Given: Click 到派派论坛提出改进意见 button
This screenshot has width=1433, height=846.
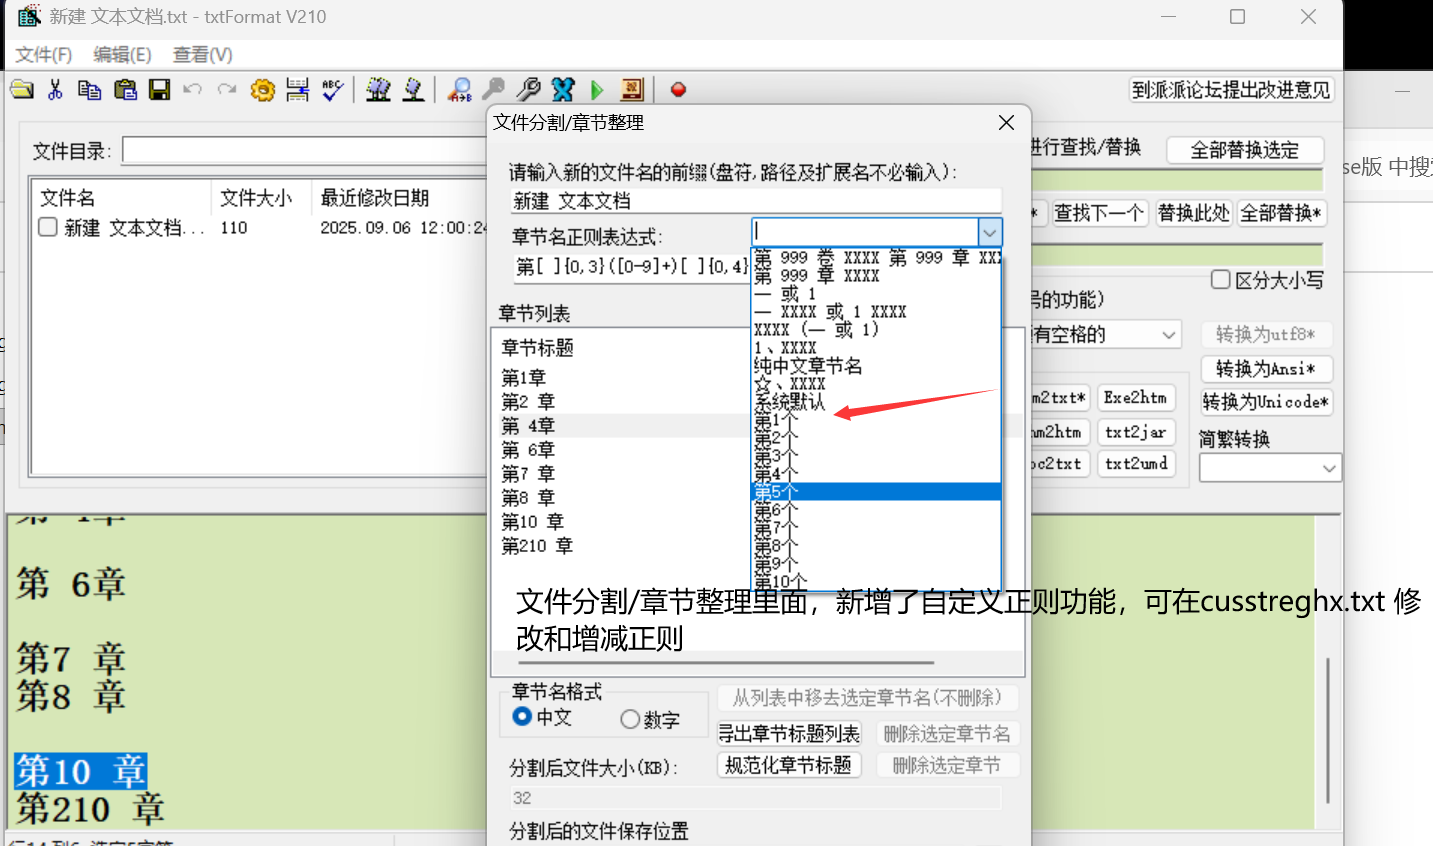Looking at the screenshot, I should pos(1232,90).
